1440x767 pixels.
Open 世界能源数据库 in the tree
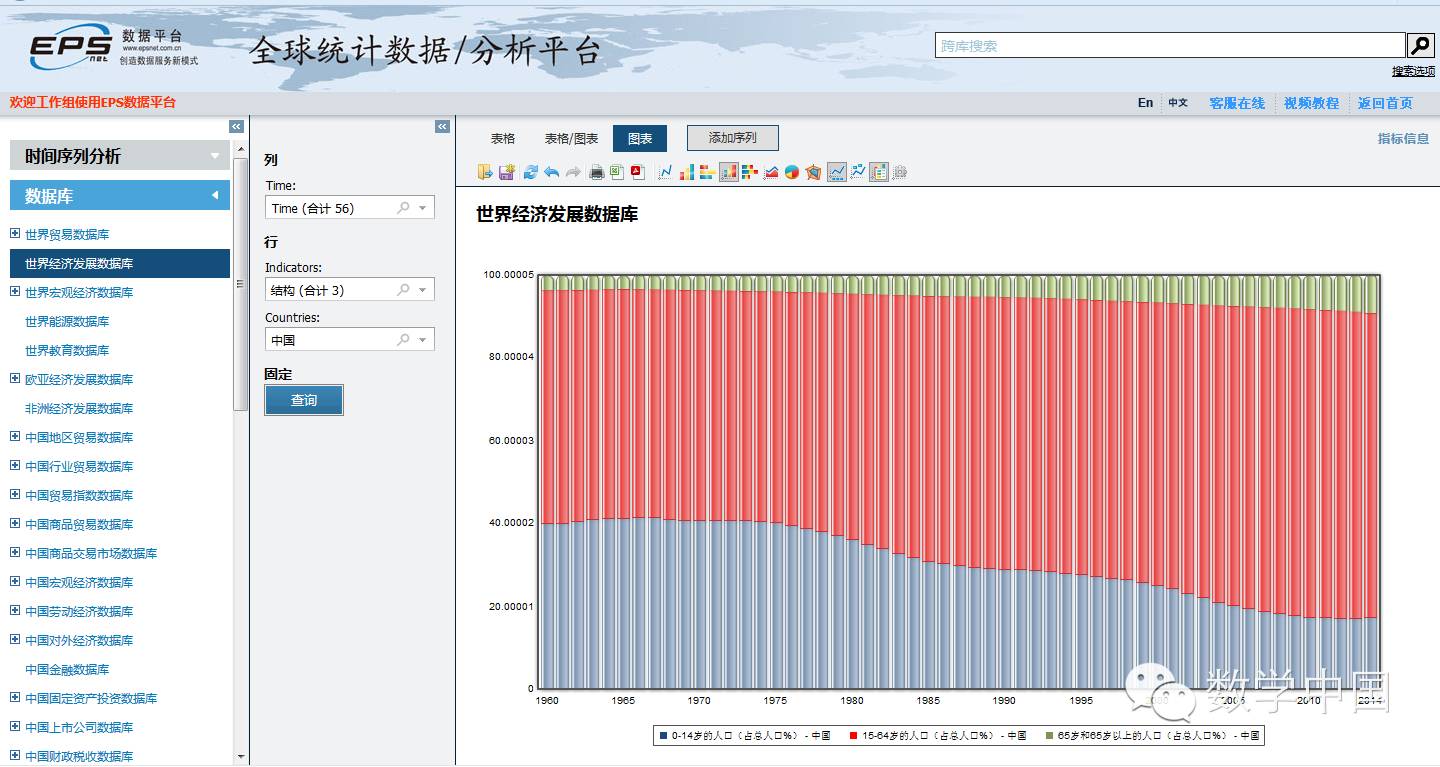(x=67, y=321)
